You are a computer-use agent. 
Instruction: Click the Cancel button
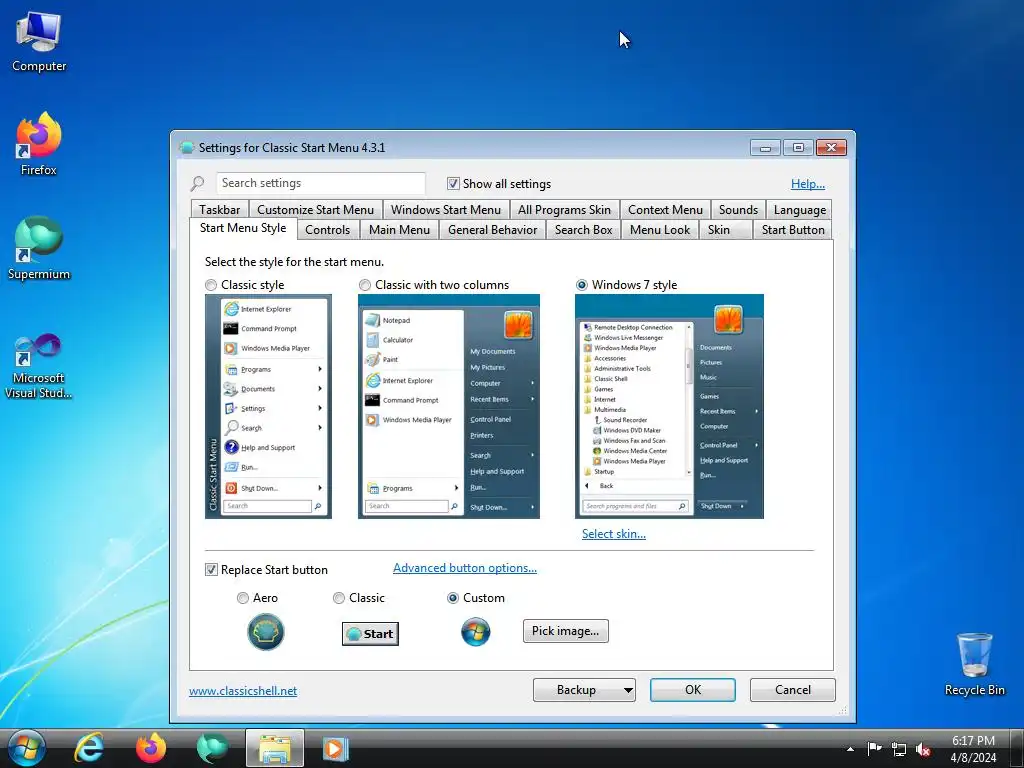[792, 690]
